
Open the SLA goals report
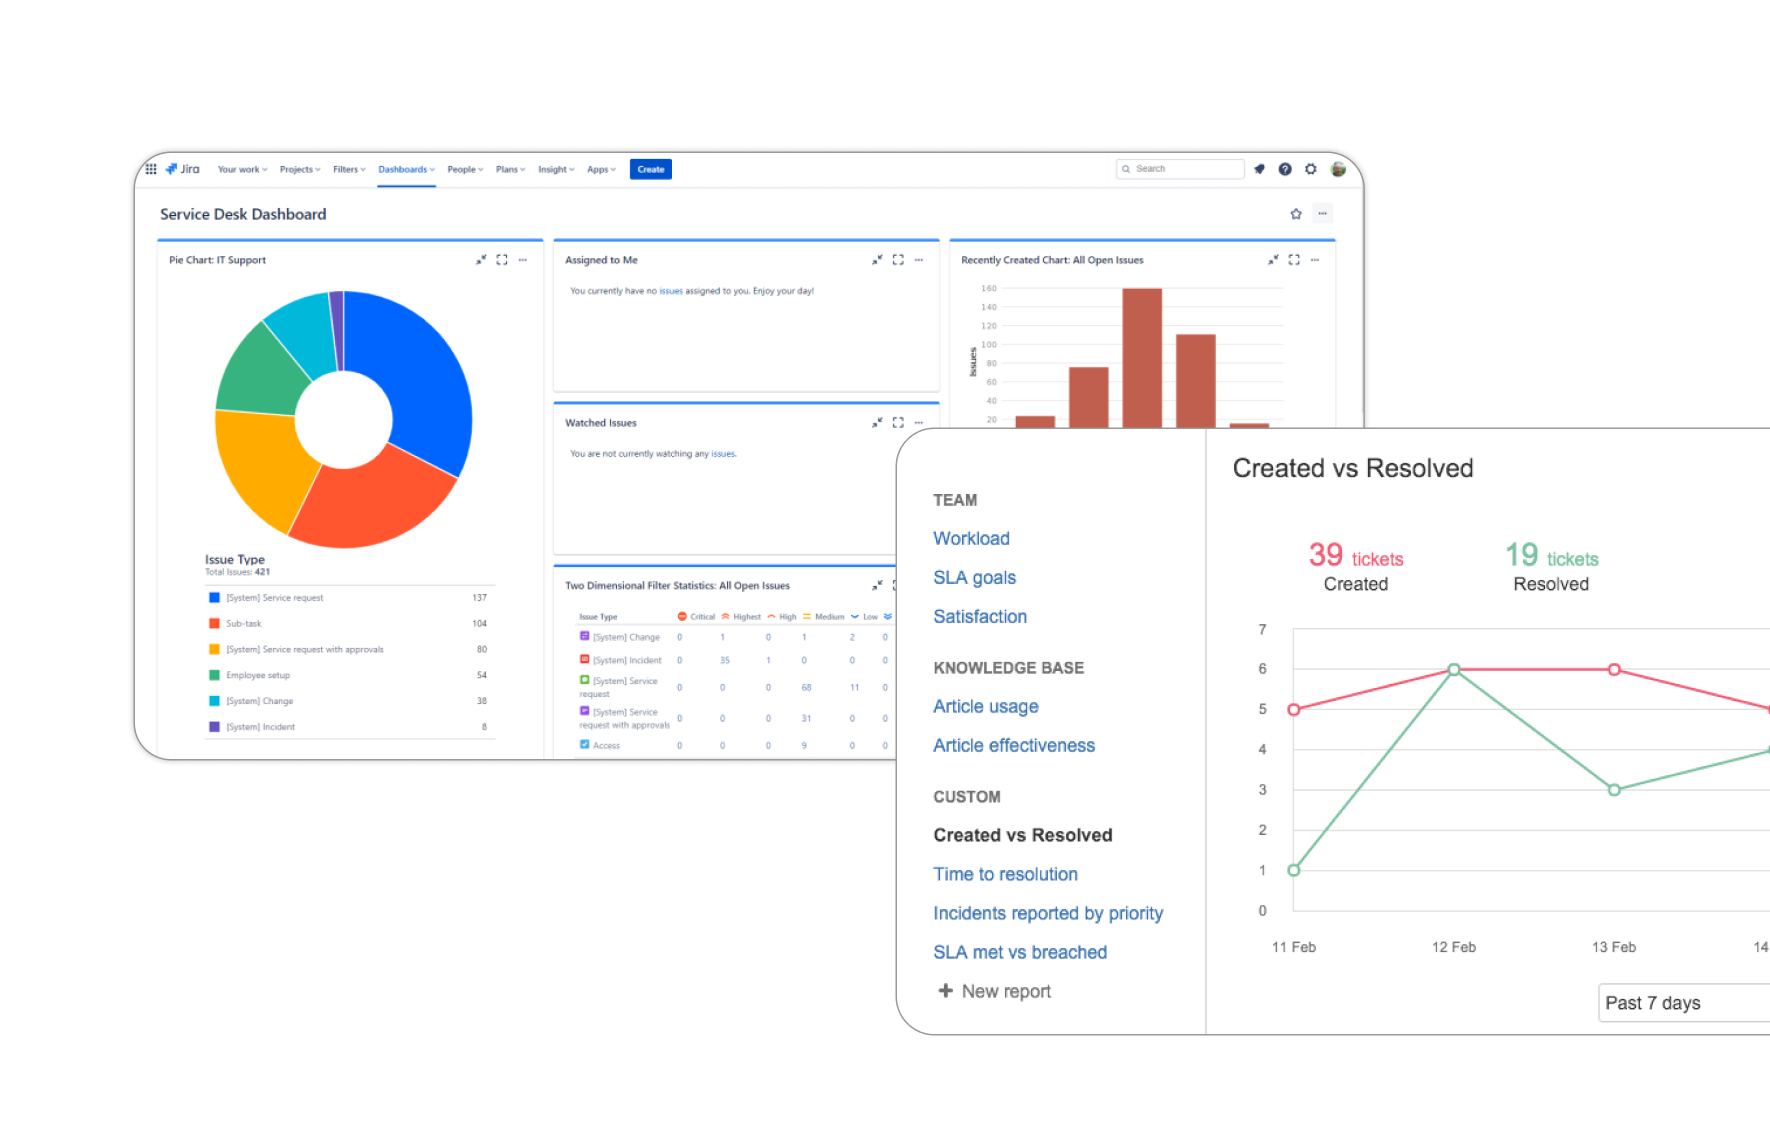(974, 578)
